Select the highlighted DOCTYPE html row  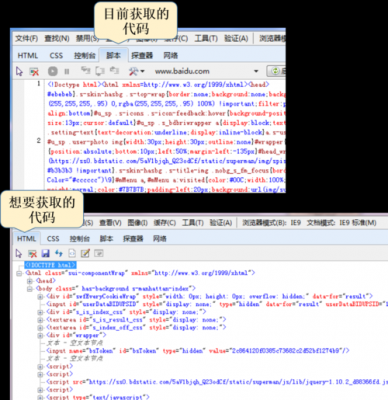point(50,265)
